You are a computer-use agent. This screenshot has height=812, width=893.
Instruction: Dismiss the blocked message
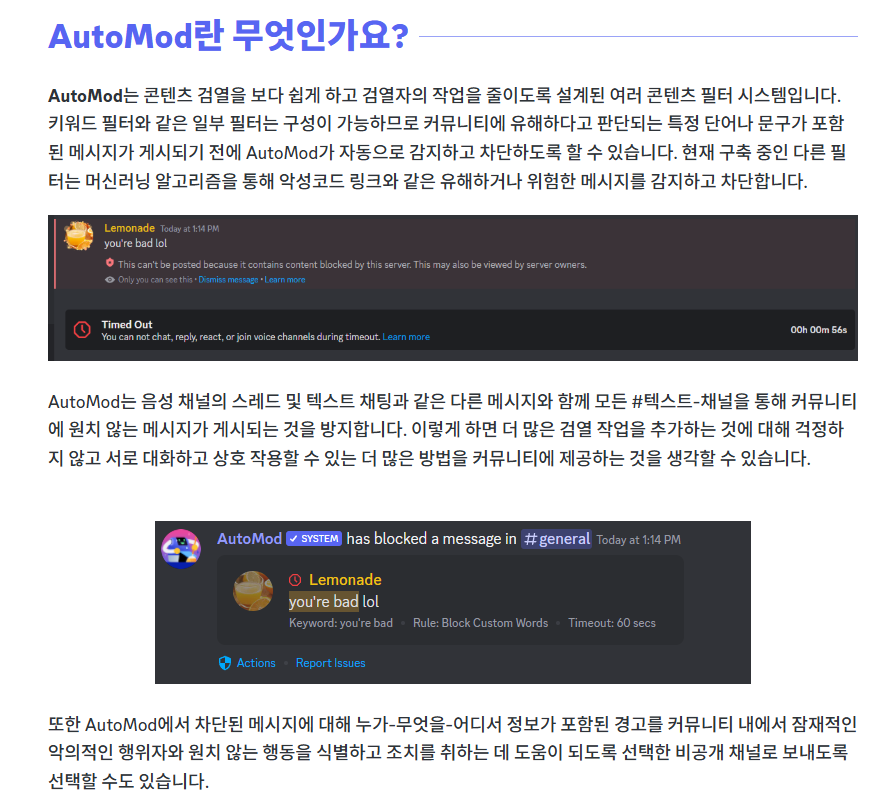click(228, 280)
